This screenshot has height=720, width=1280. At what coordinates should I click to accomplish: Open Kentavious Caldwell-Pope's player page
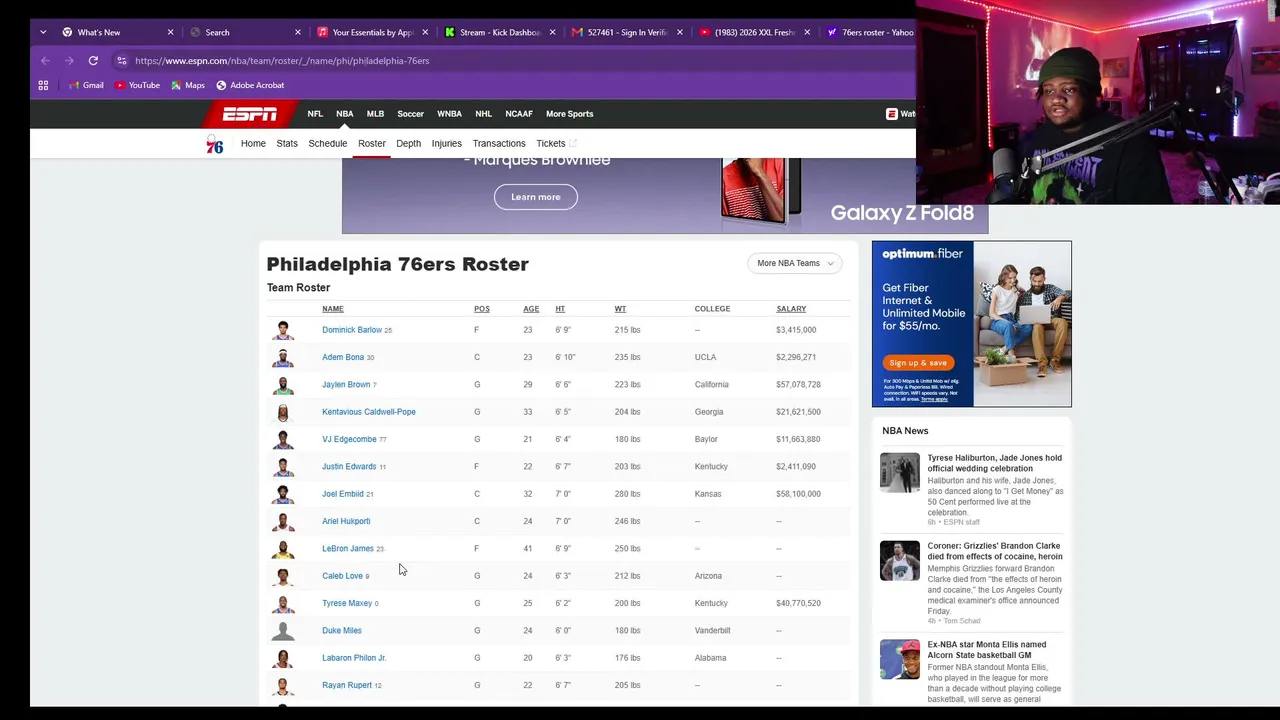tap(369, 412)
